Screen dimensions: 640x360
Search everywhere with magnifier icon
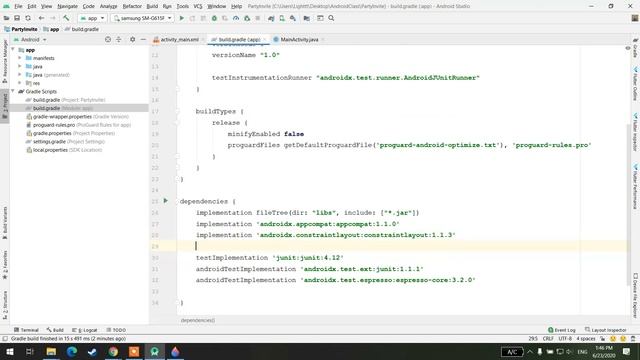point(331,18)
